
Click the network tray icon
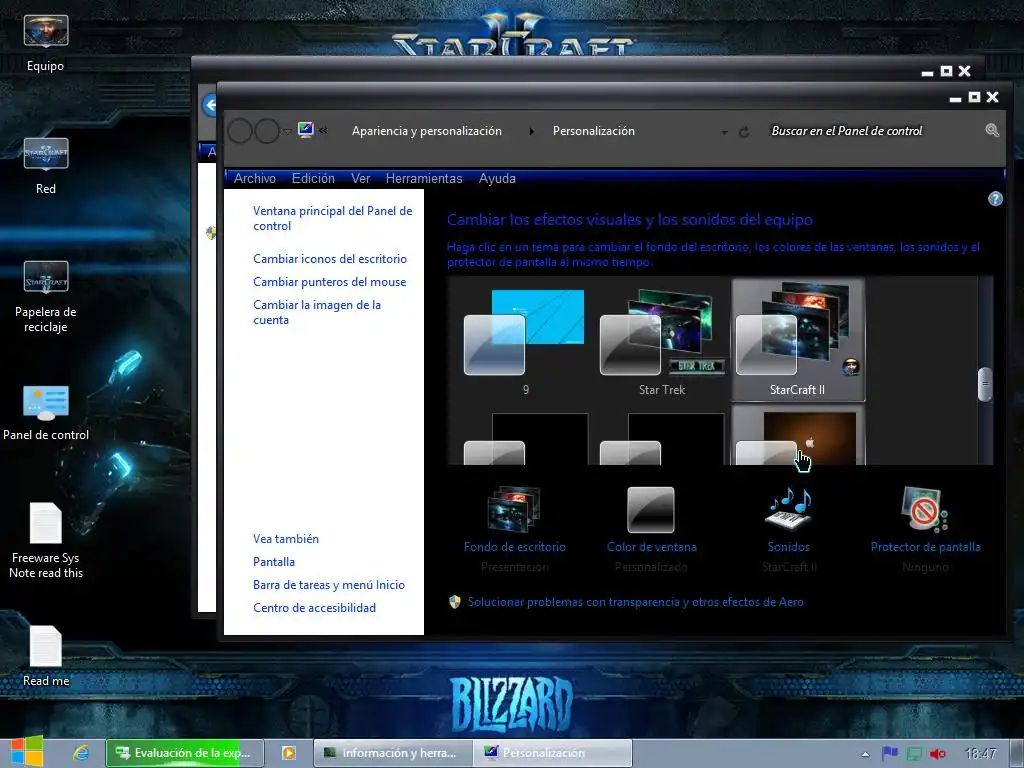click(x=914, y=754)
